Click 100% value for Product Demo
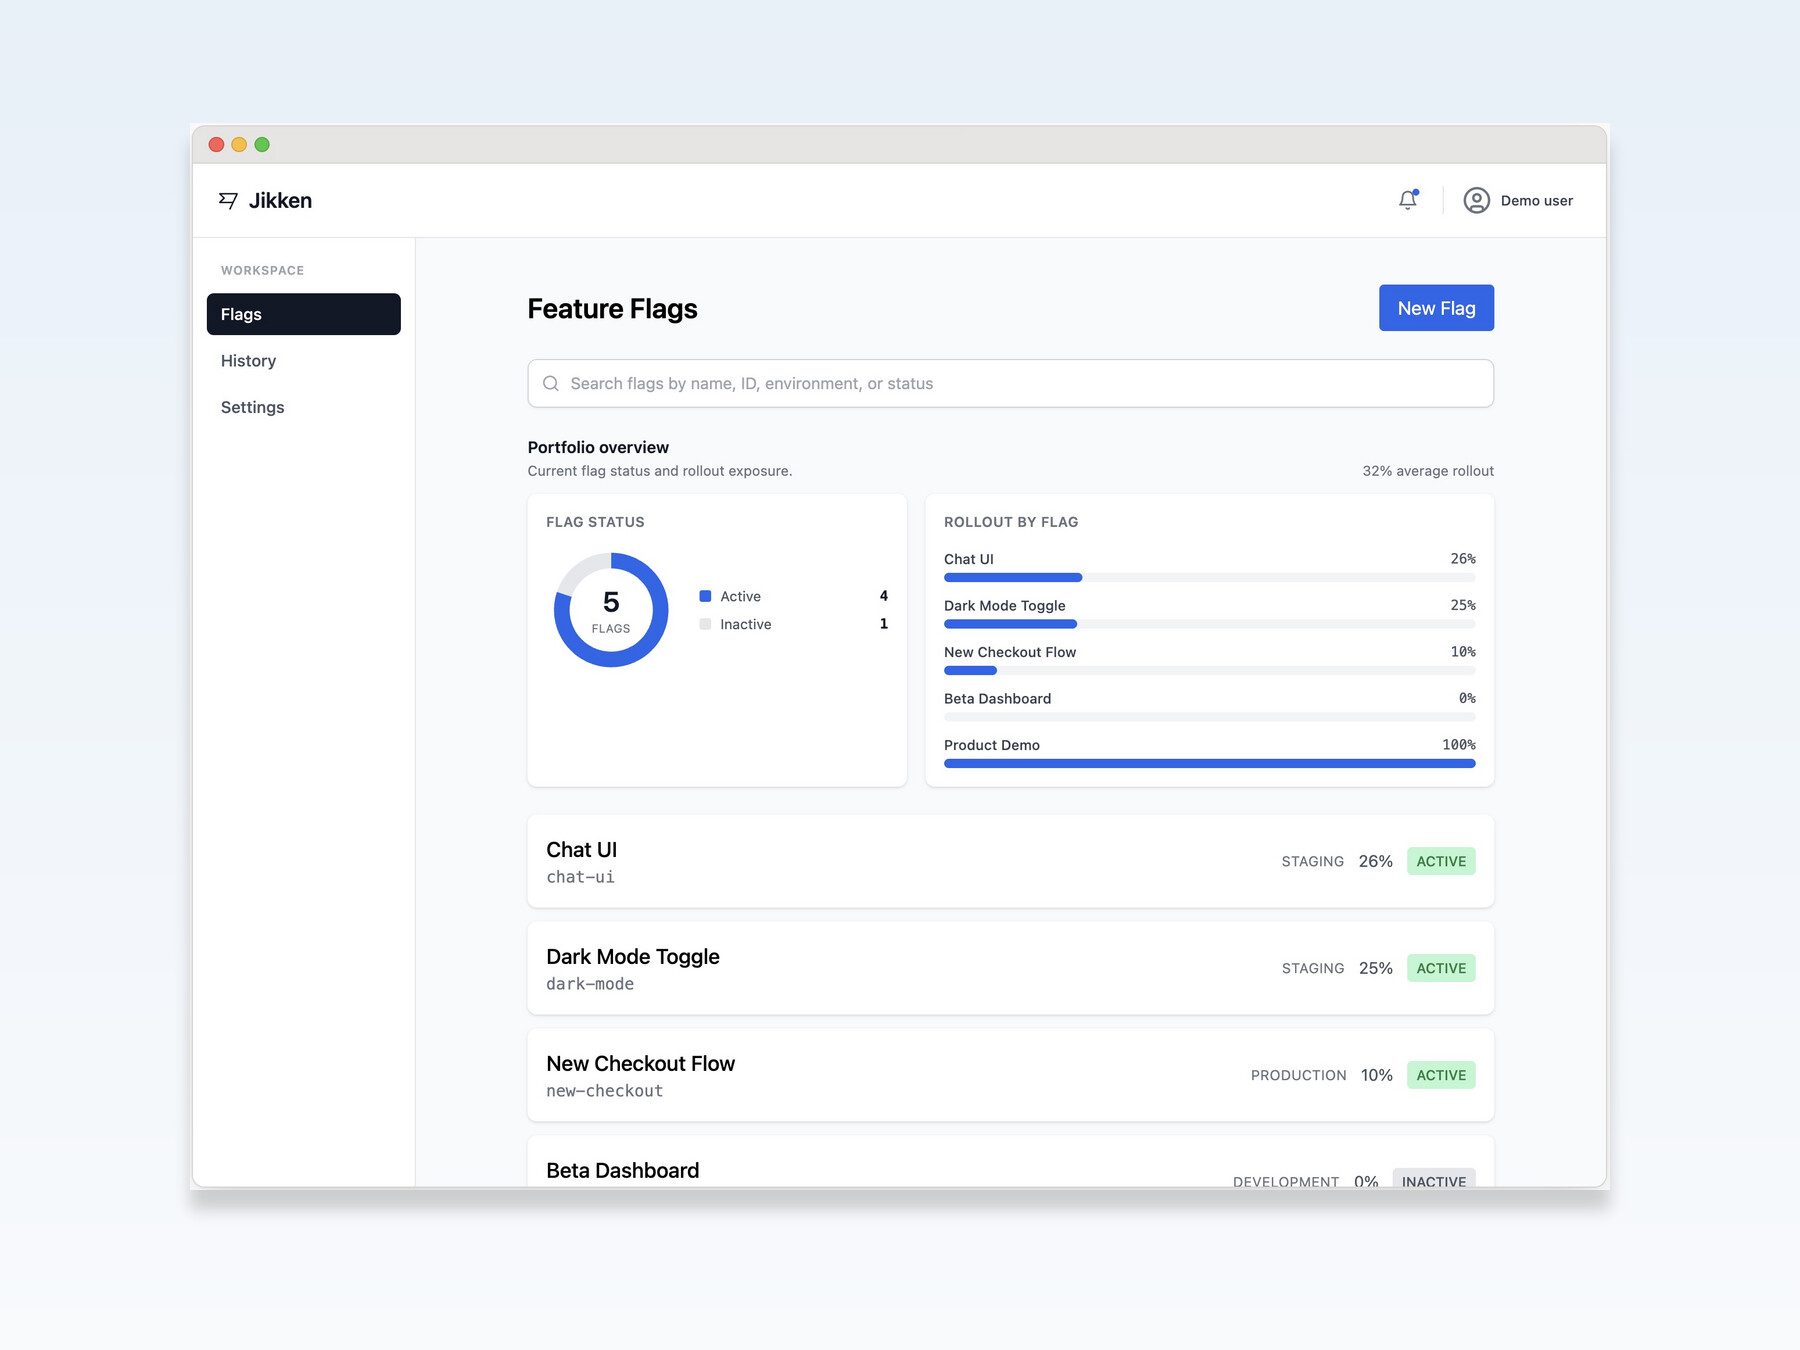1800x1350 pixels. (1458, 745)
